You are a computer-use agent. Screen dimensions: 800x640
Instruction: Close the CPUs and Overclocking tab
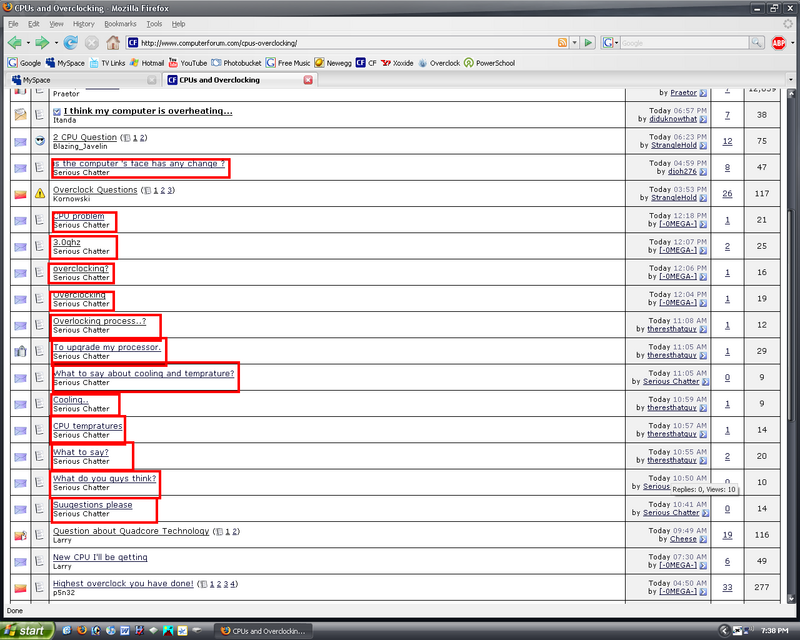point(308,79)
